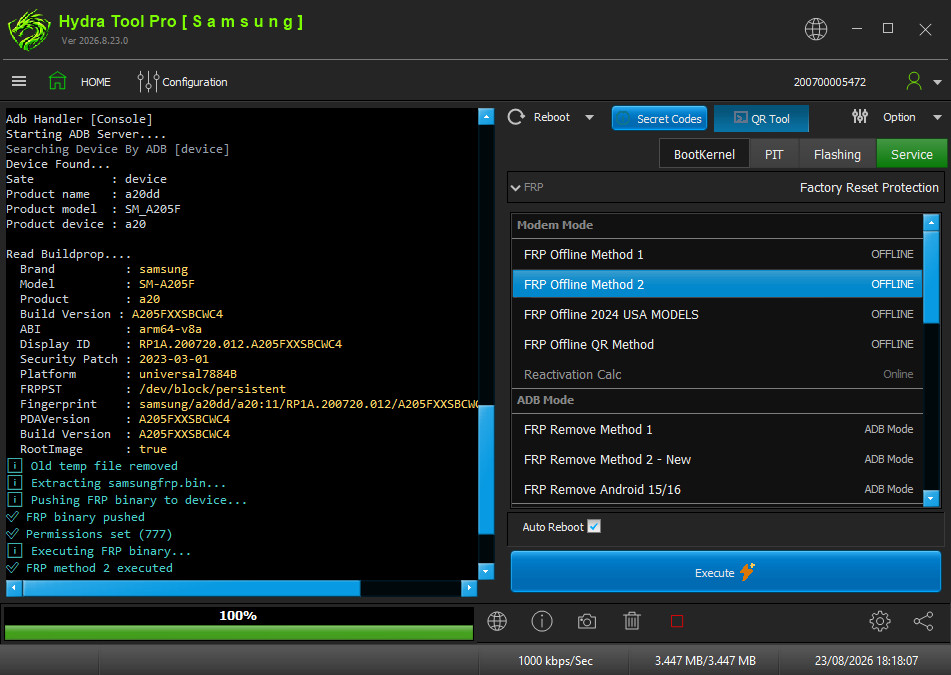Open the hamburger menu
The width and height of the screenshot is (951, 675).
coord(19,81)
